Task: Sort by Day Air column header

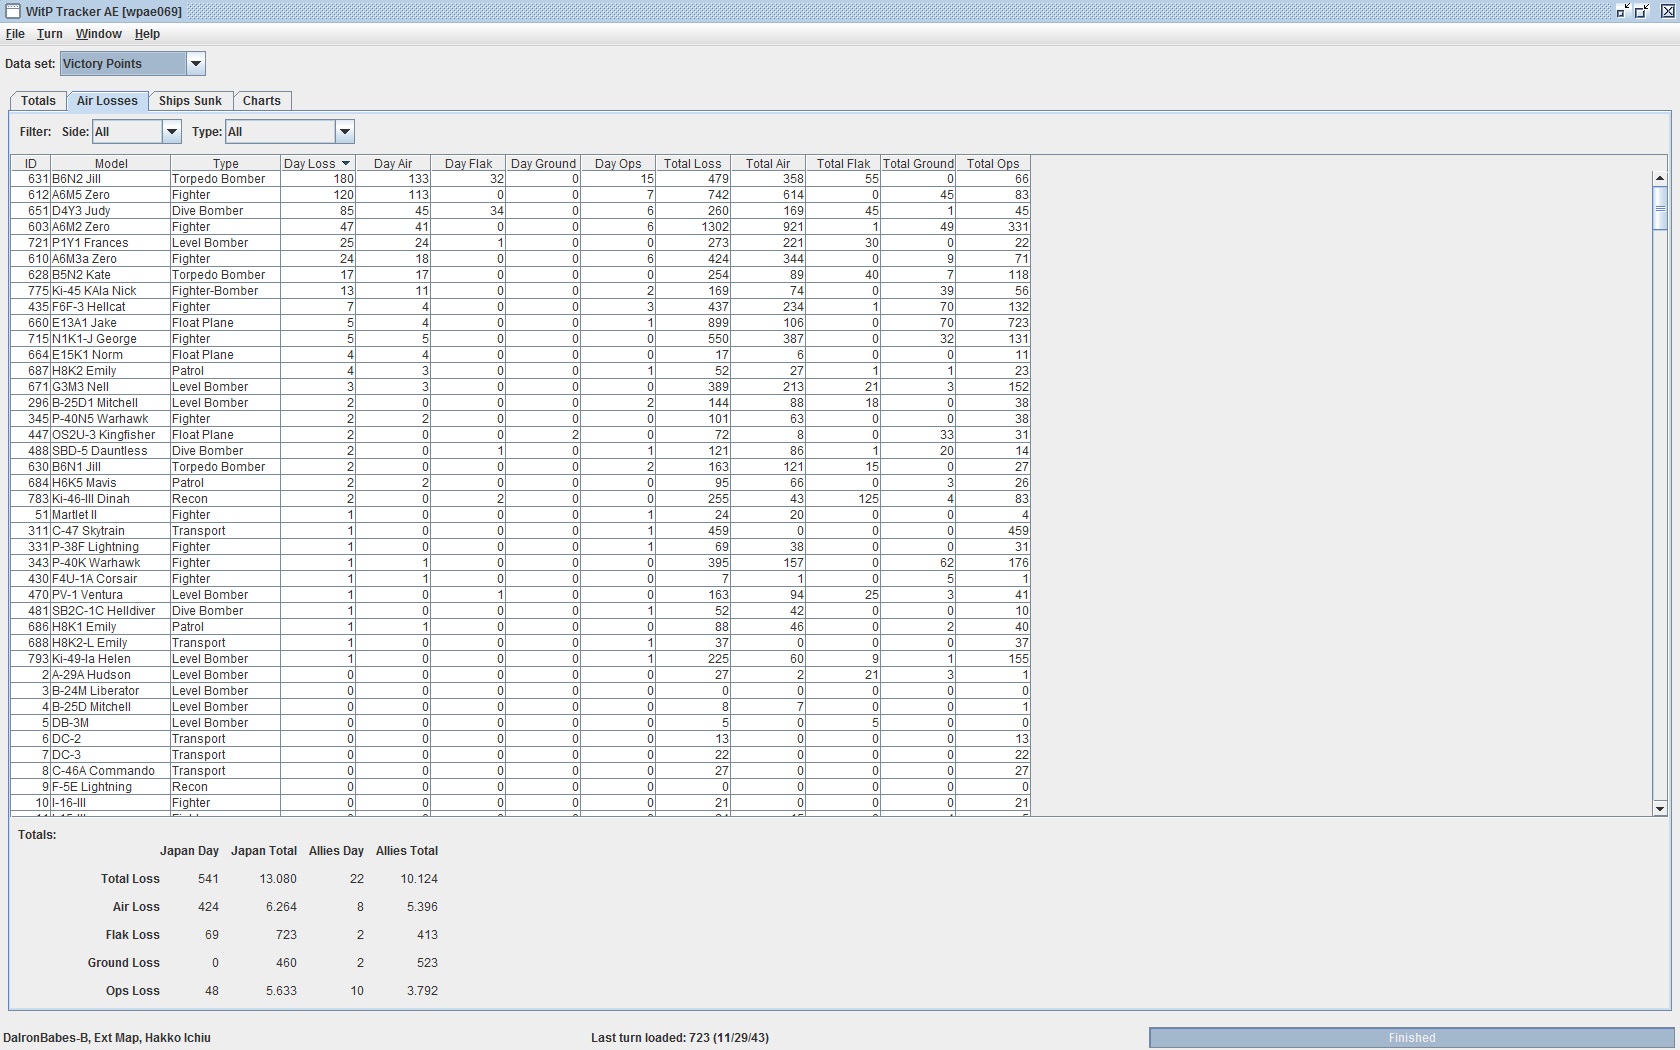Action: 393,164
